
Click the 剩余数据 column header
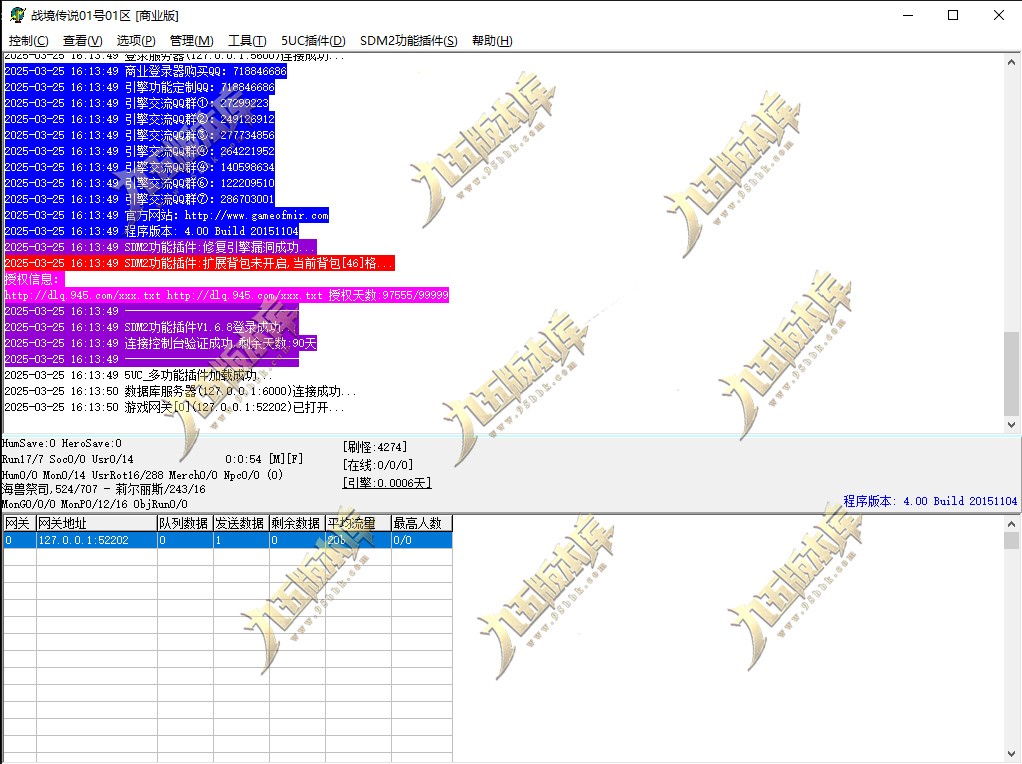coord(297,523)
